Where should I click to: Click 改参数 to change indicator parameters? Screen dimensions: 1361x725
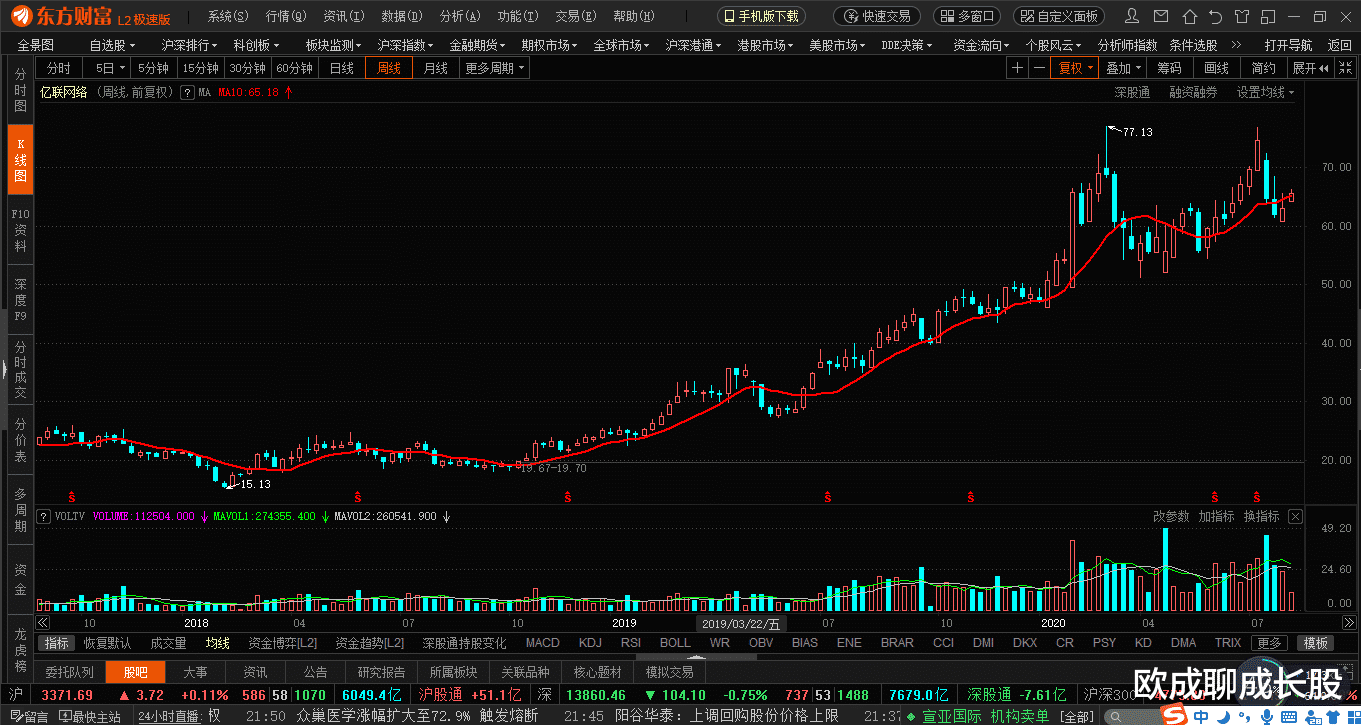pyautogui.click(x=1171, y=516)
